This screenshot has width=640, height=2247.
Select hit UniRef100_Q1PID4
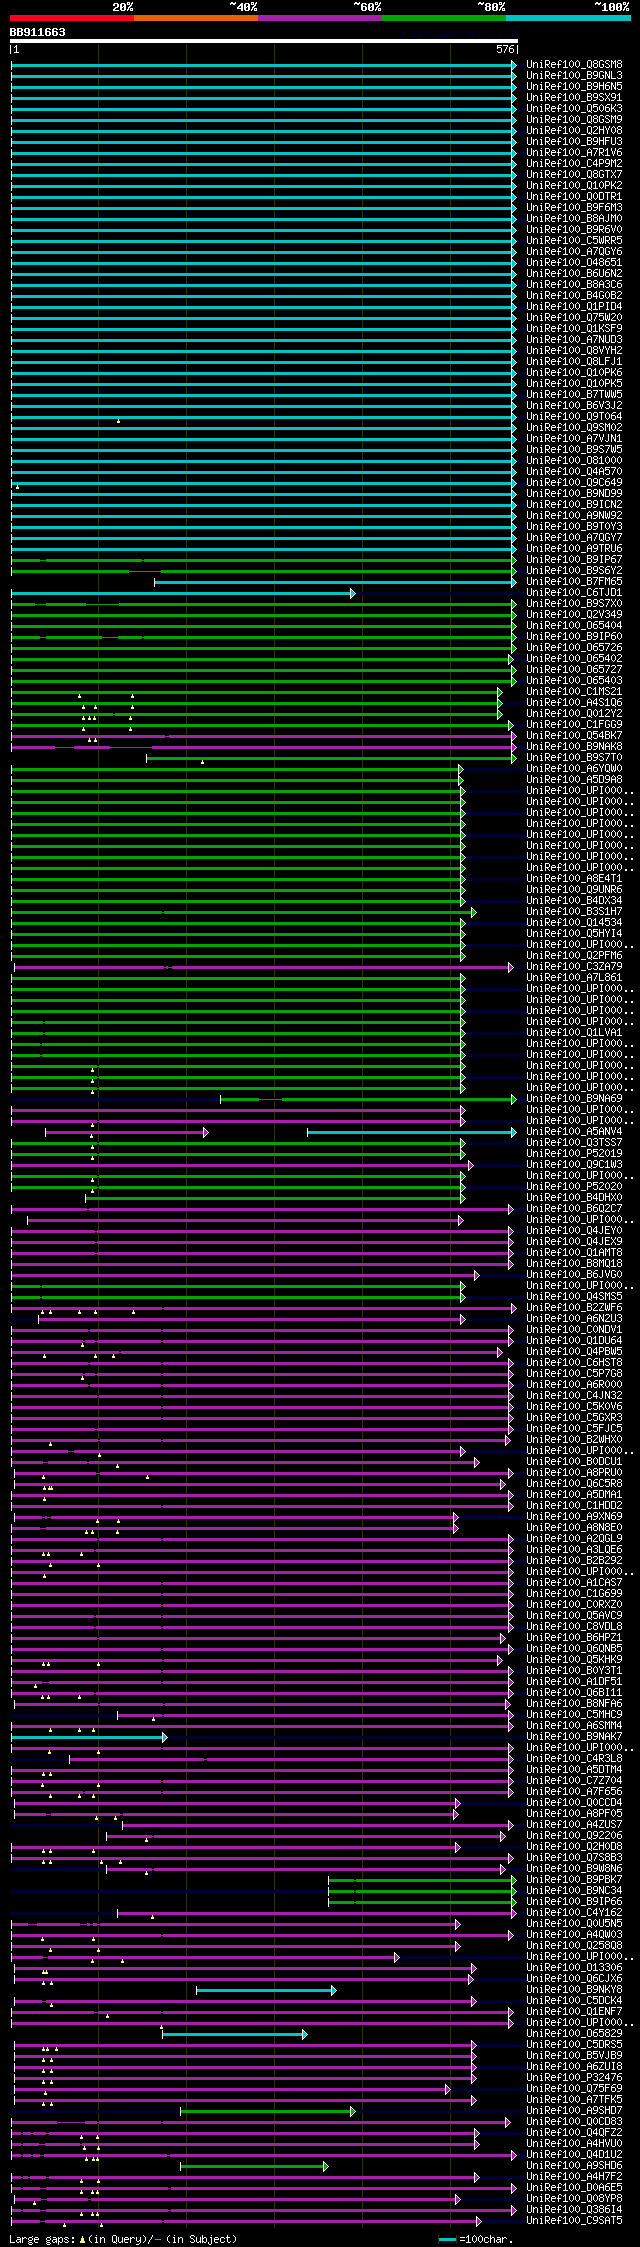[574, 306]
